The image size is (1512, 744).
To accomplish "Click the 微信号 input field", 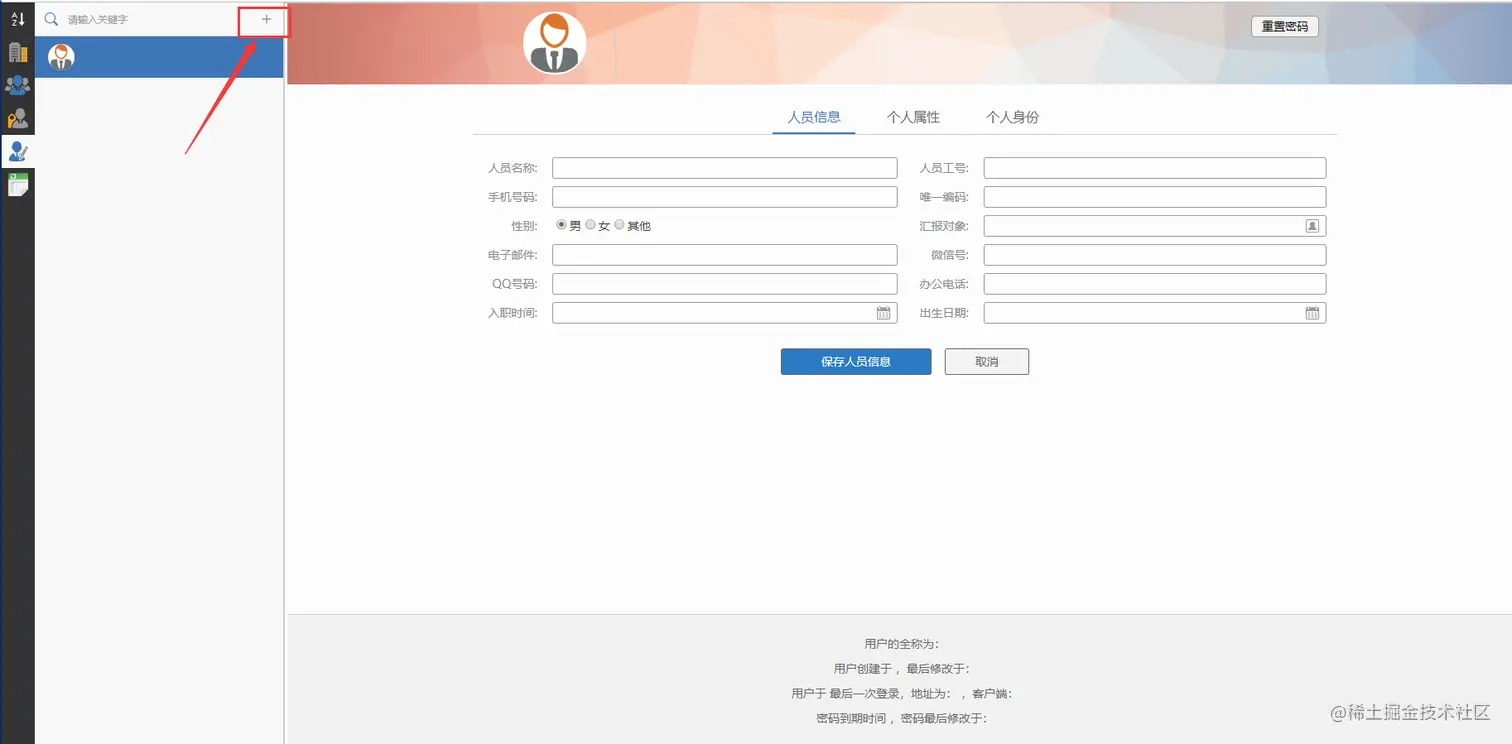I will pos(1155,255).
